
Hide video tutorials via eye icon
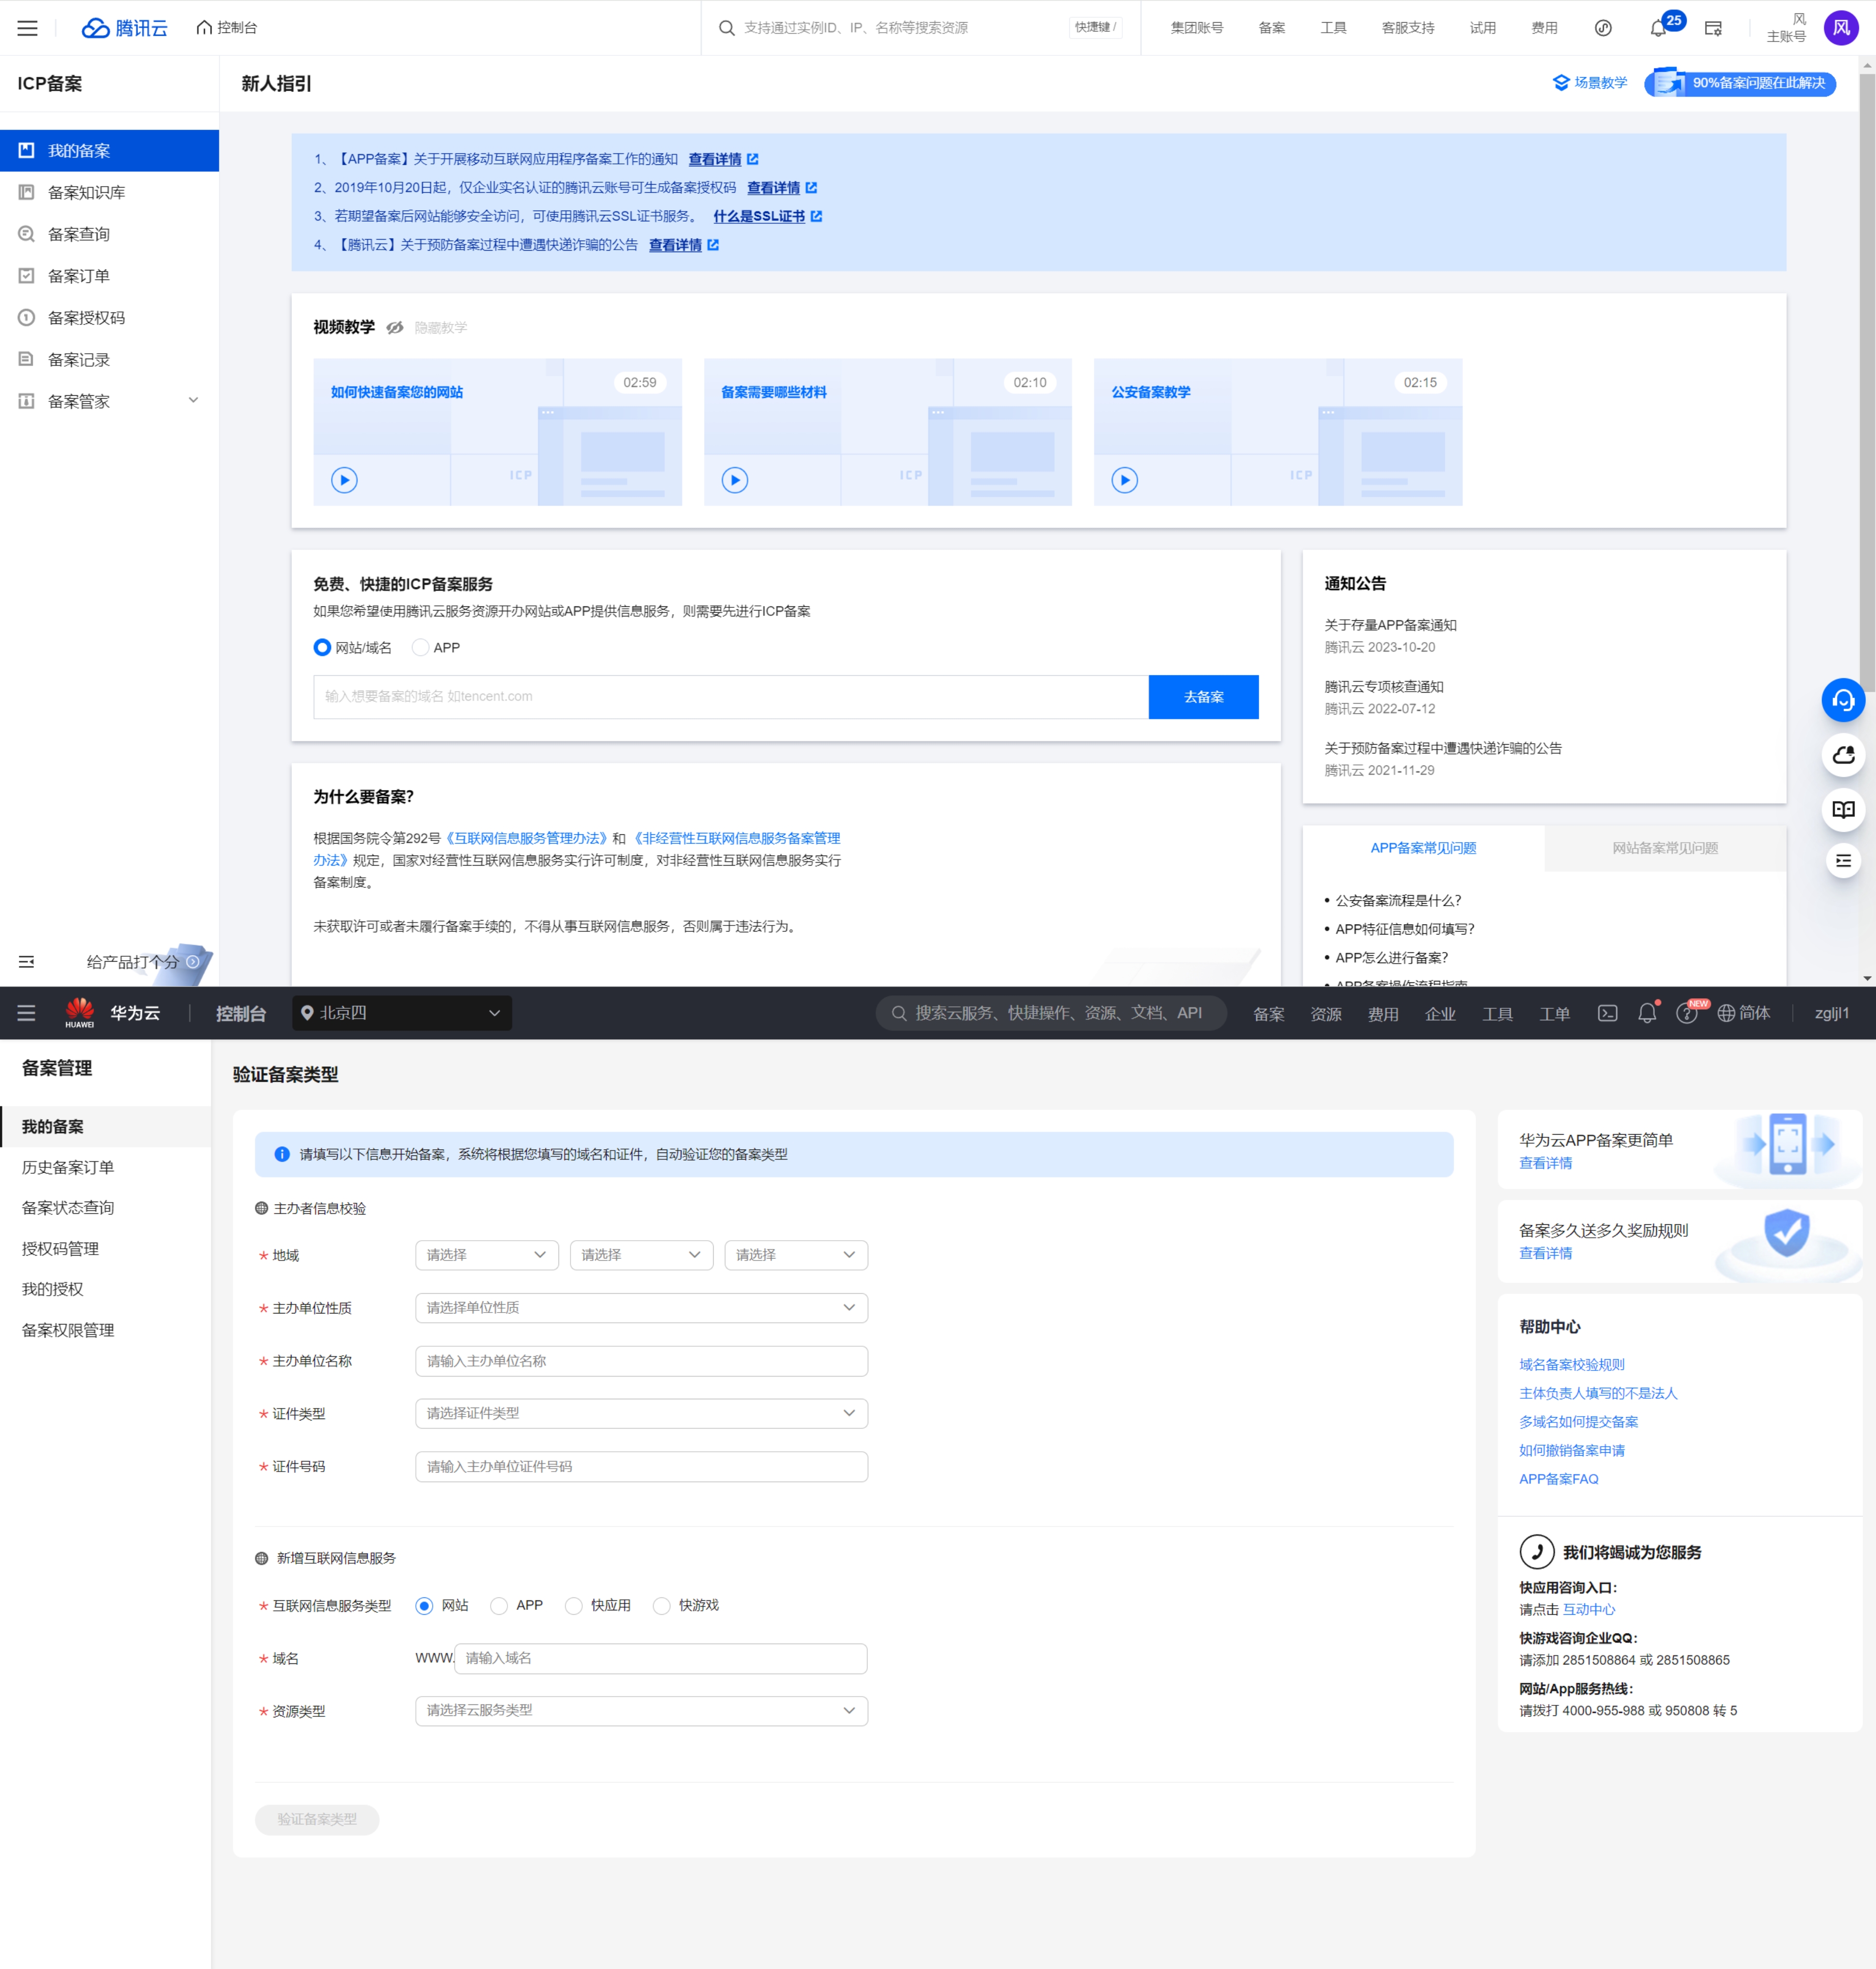(395, 327)
